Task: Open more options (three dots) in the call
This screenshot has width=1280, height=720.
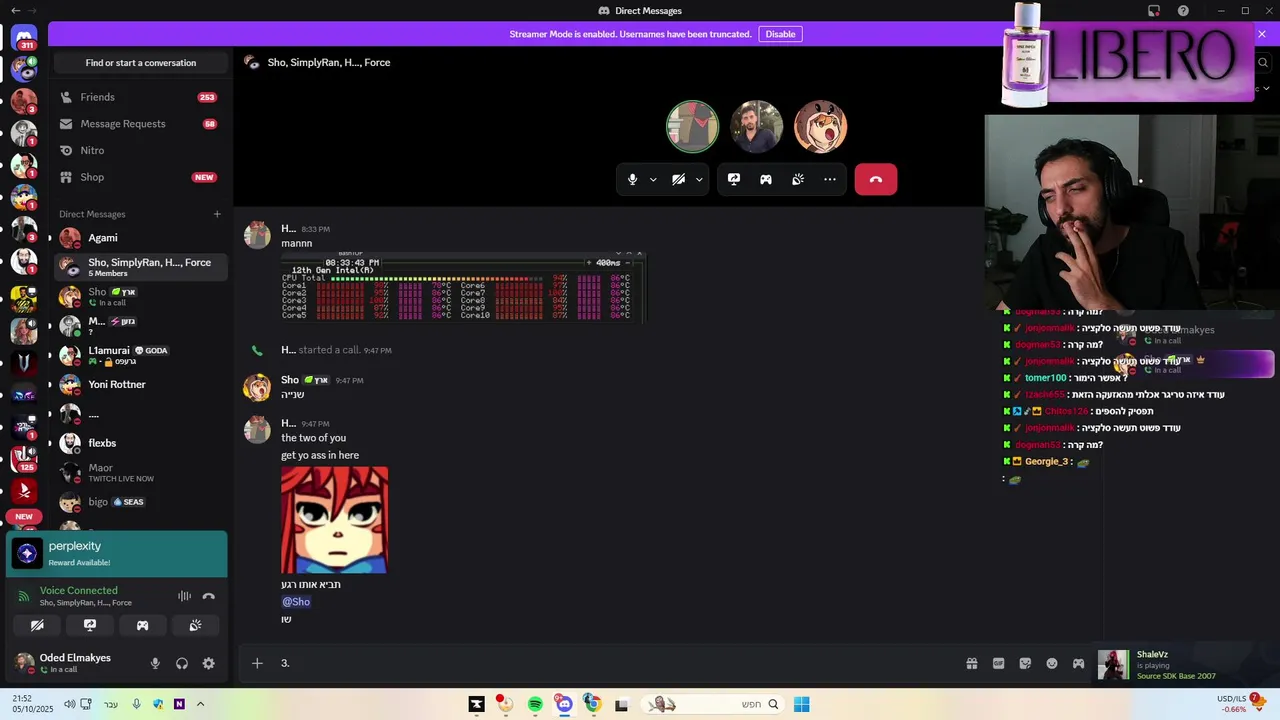Action: pos(830,179)
